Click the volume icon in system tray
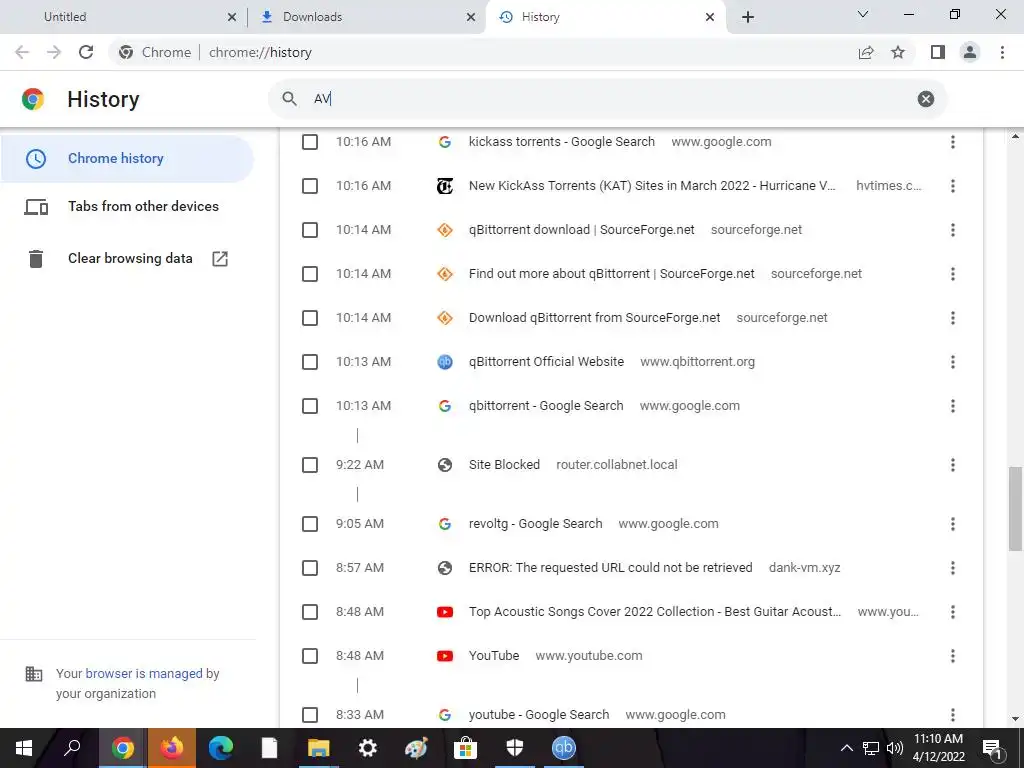This screenshot has height=768, width=1024. pyautogui.click(x=895, y=748)
